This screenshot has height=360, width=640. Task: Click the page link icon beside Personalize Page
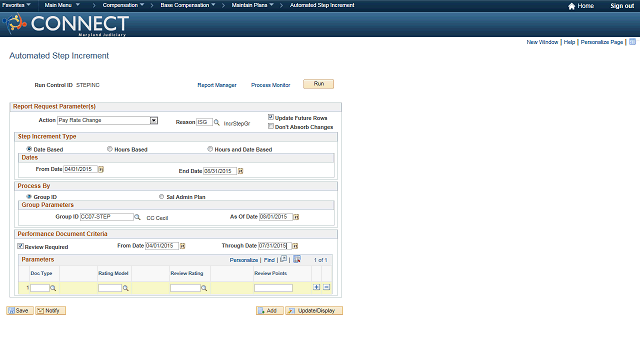[632, 42]
